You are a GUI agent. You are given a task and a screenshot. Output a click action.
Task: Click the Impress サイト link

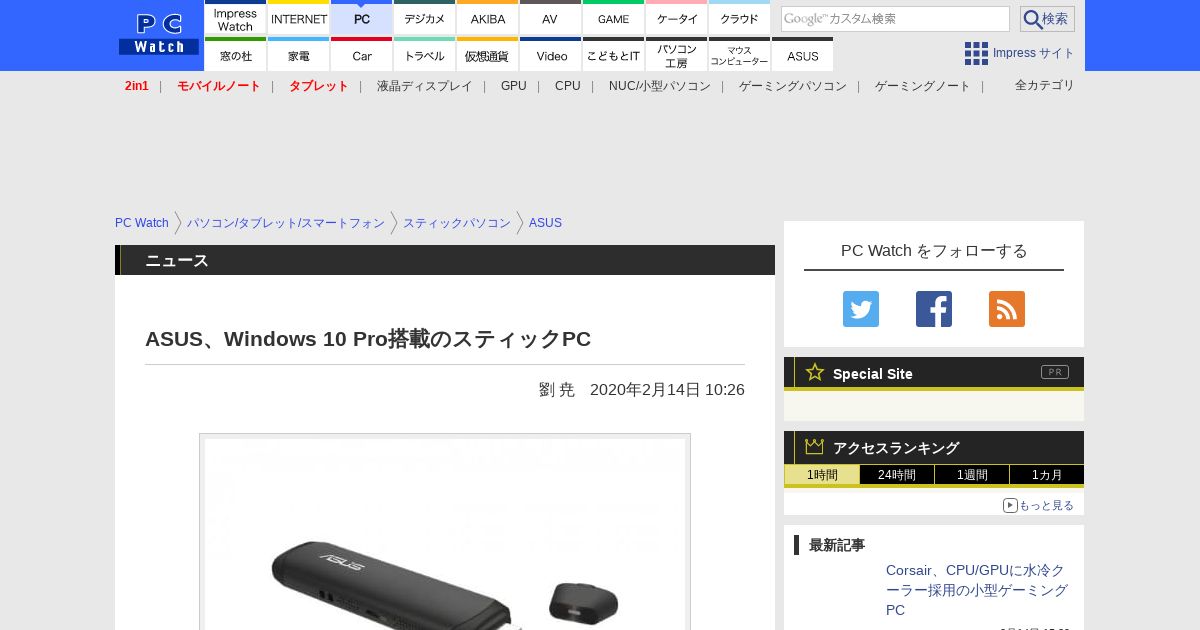pyautogui.click(x=1034, y=53)
